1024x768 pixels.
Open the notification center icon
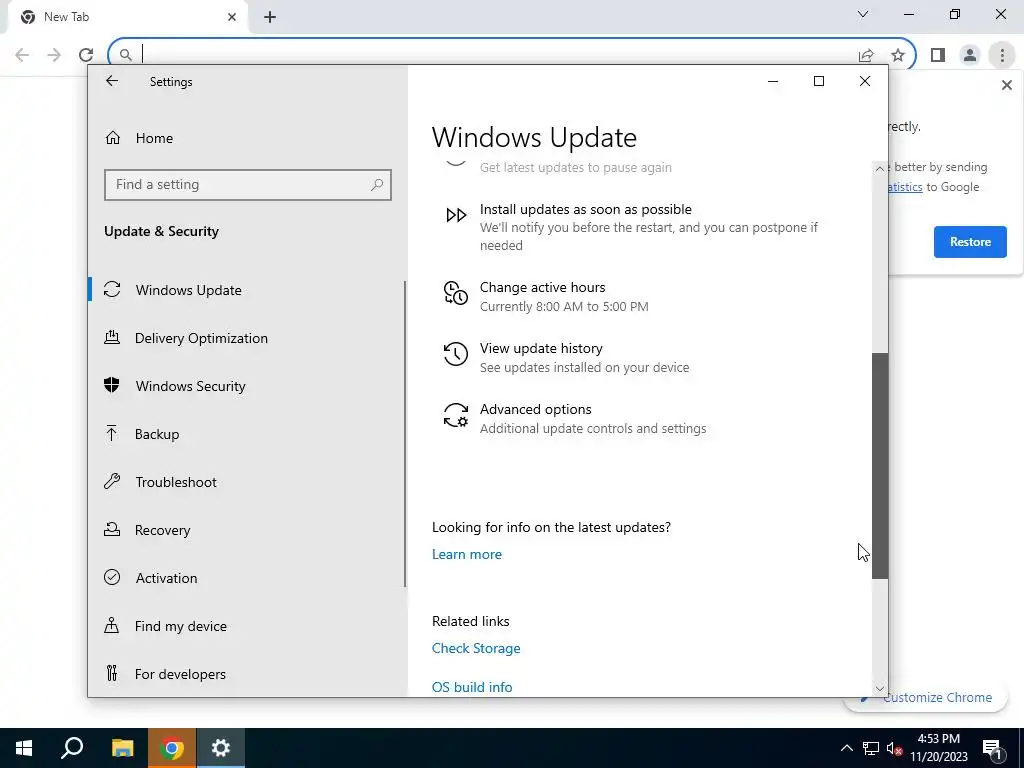pyautogui.click(x=992, y=748)
